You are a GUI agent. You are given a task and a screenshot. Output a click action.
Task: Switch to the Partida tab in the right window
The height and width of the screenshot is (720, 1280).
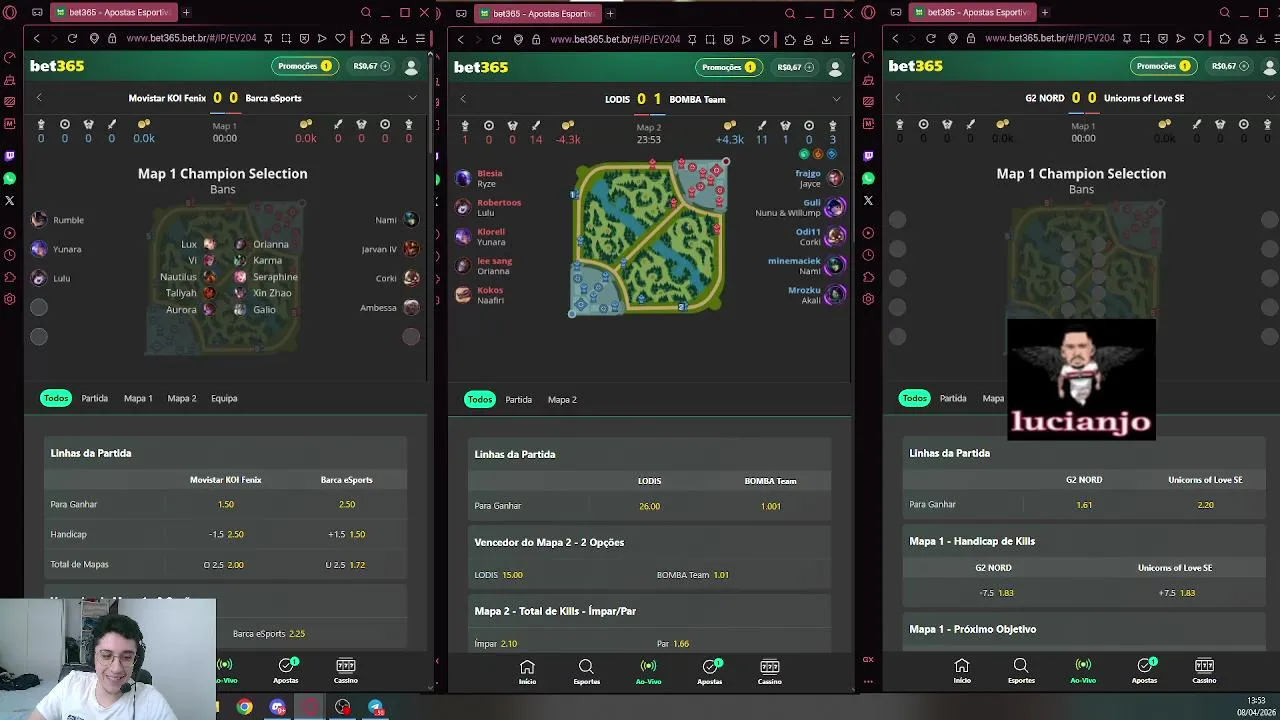tap(953, 398)
